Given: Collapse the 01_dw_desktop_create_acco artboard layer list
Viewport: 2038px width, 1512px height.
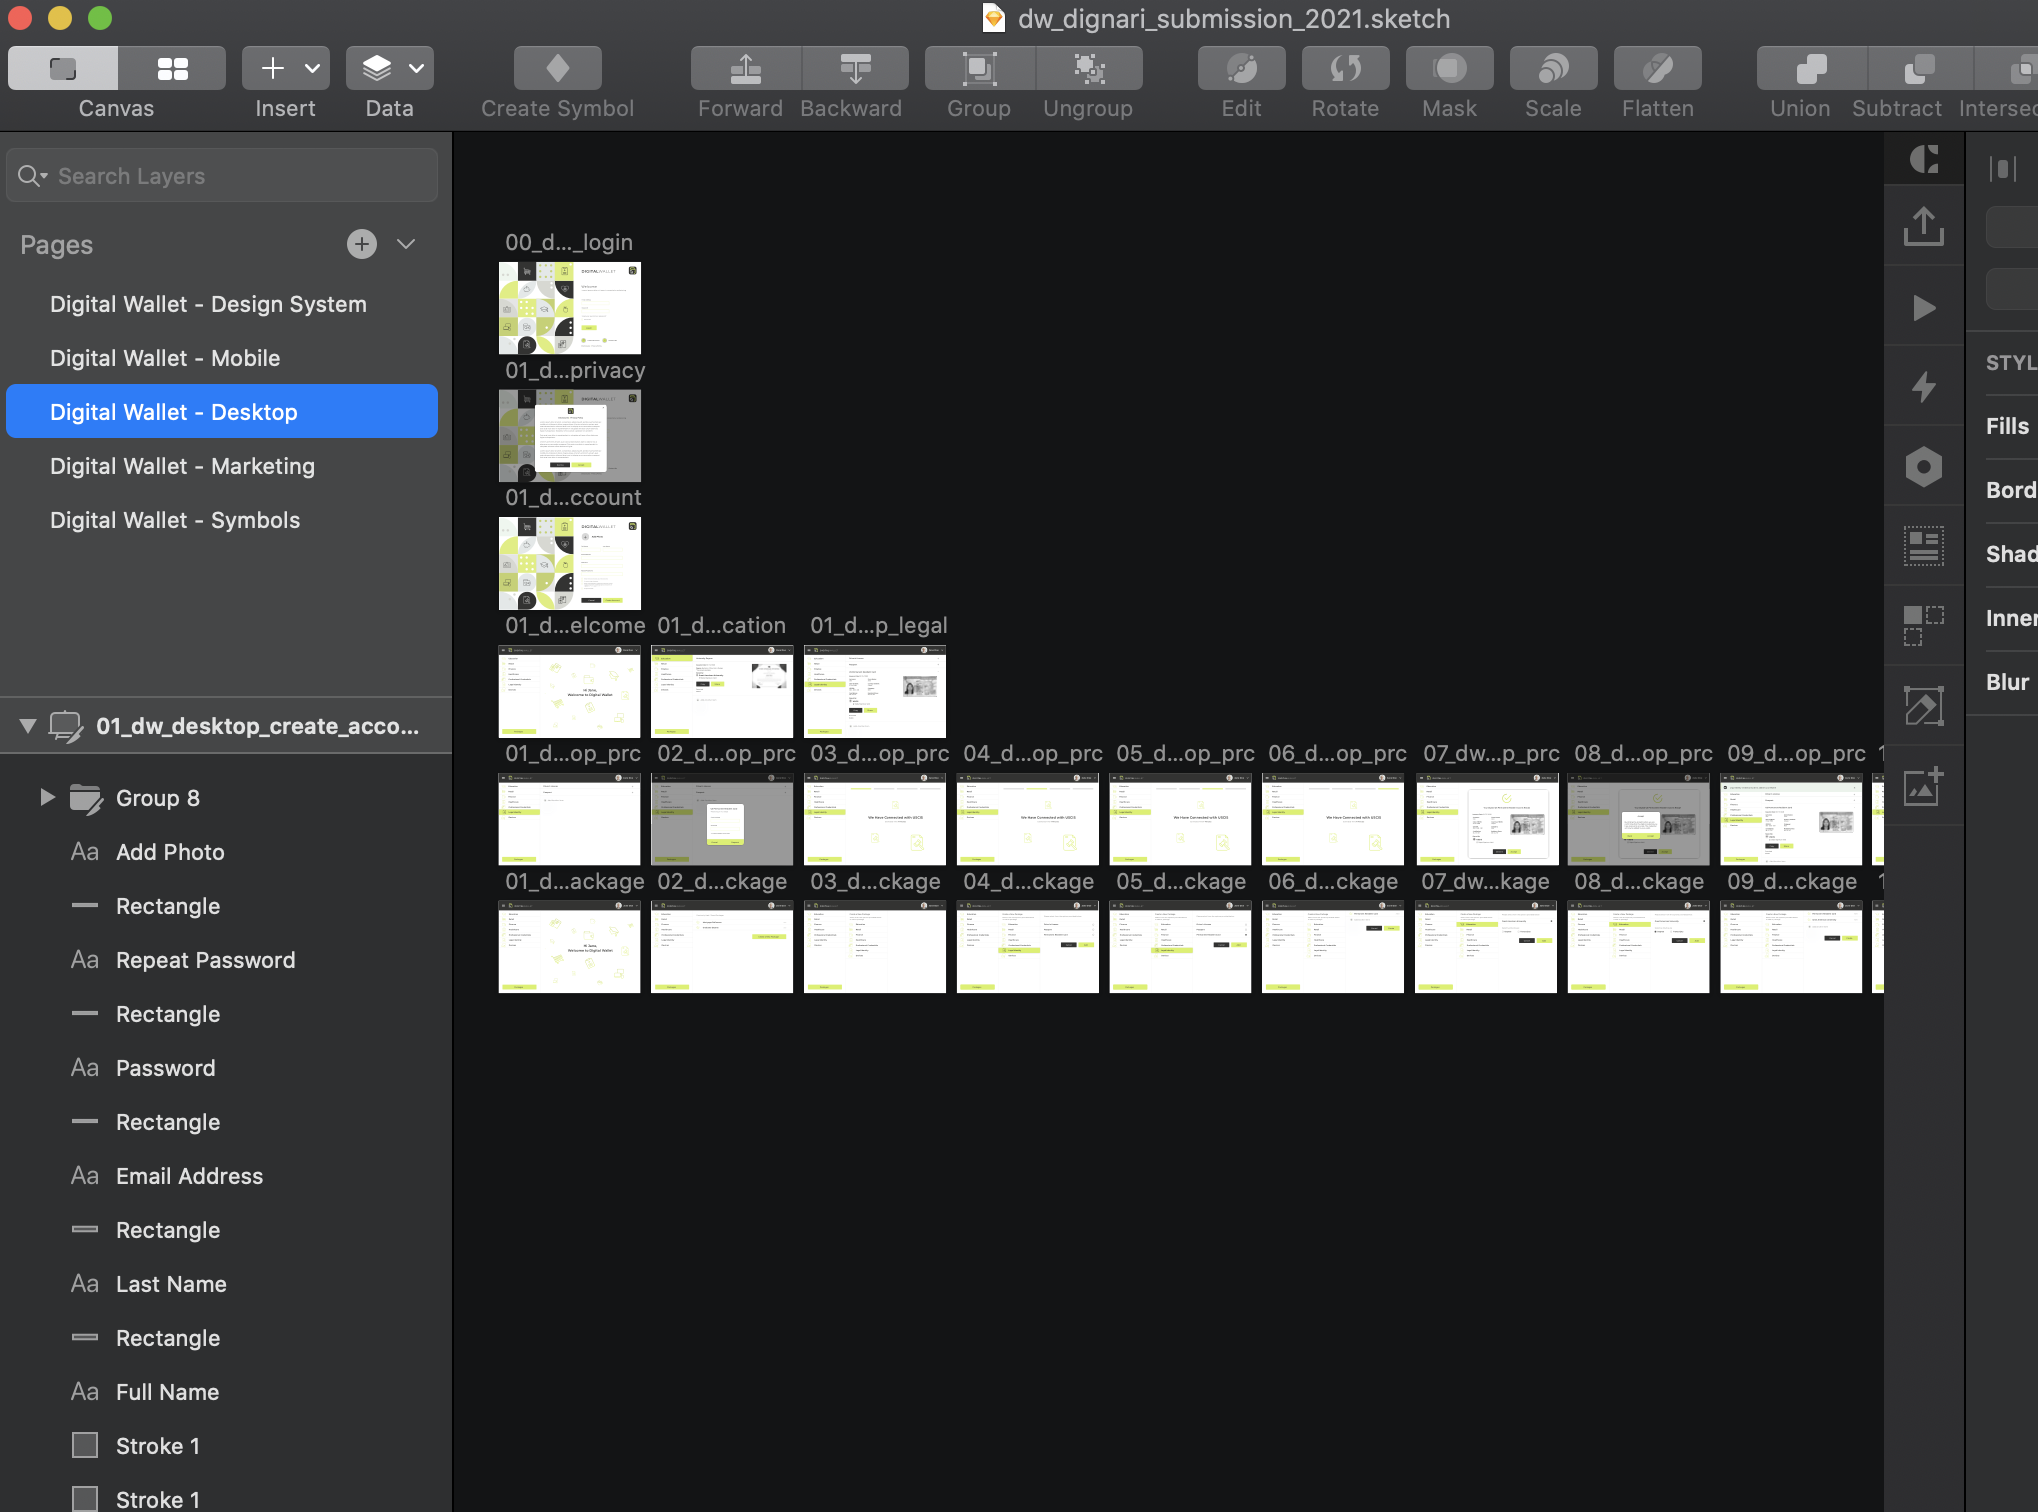Looking at the screenshot, I should tap(28, 726).
